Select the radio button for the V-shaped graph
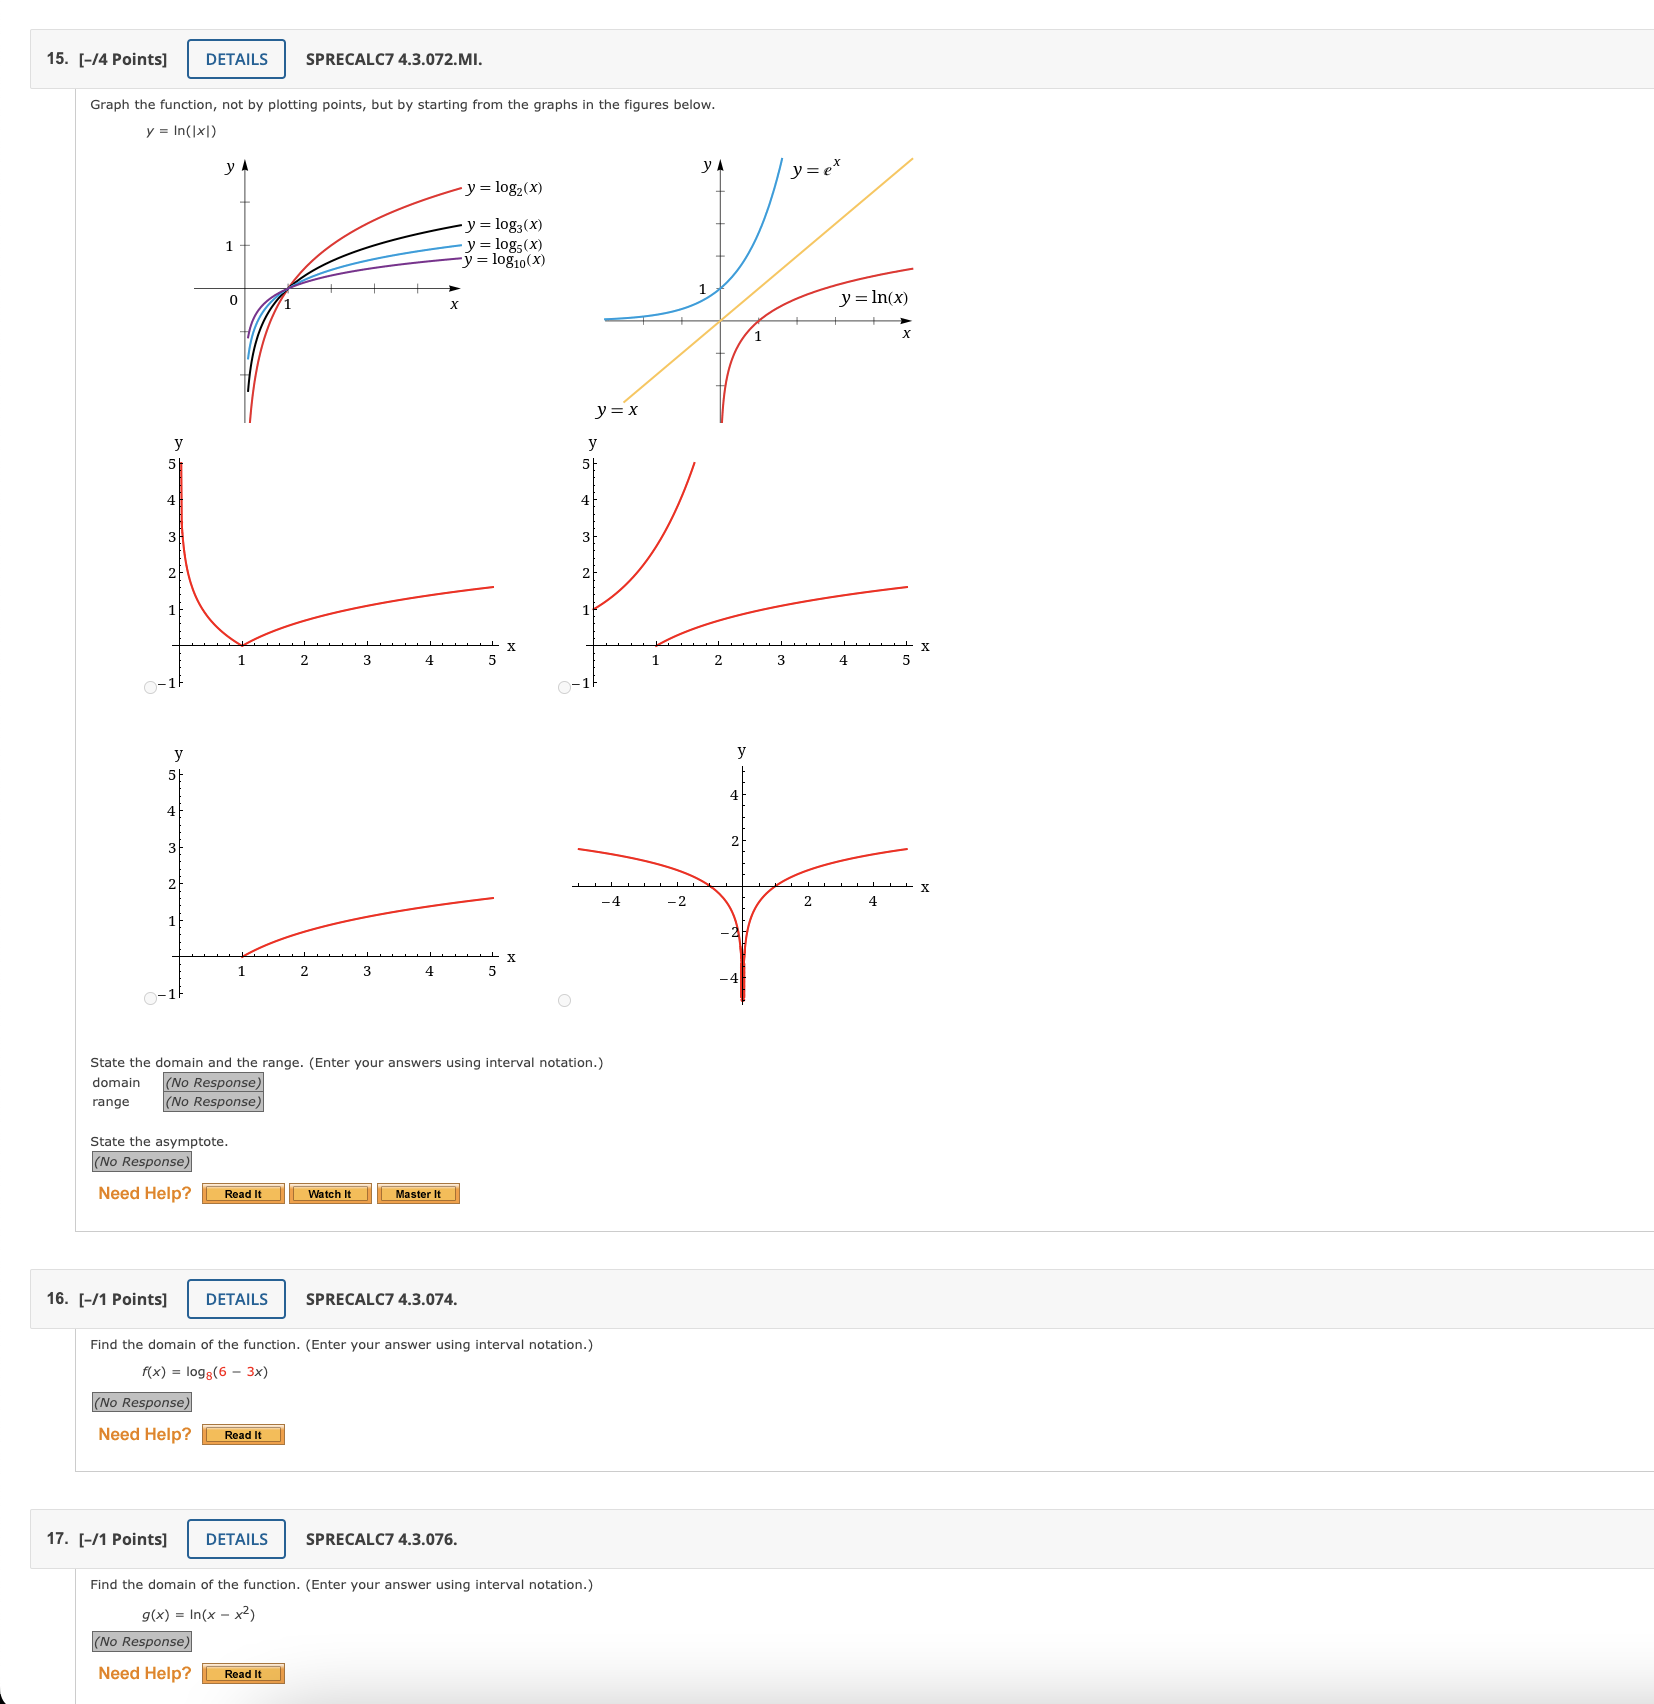 tap(150, 685)
